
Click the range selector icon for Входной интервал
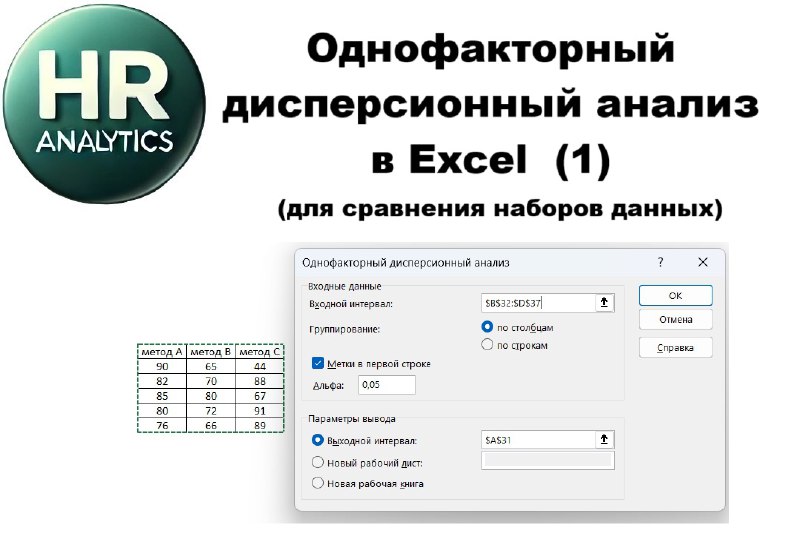click(604, 302)
